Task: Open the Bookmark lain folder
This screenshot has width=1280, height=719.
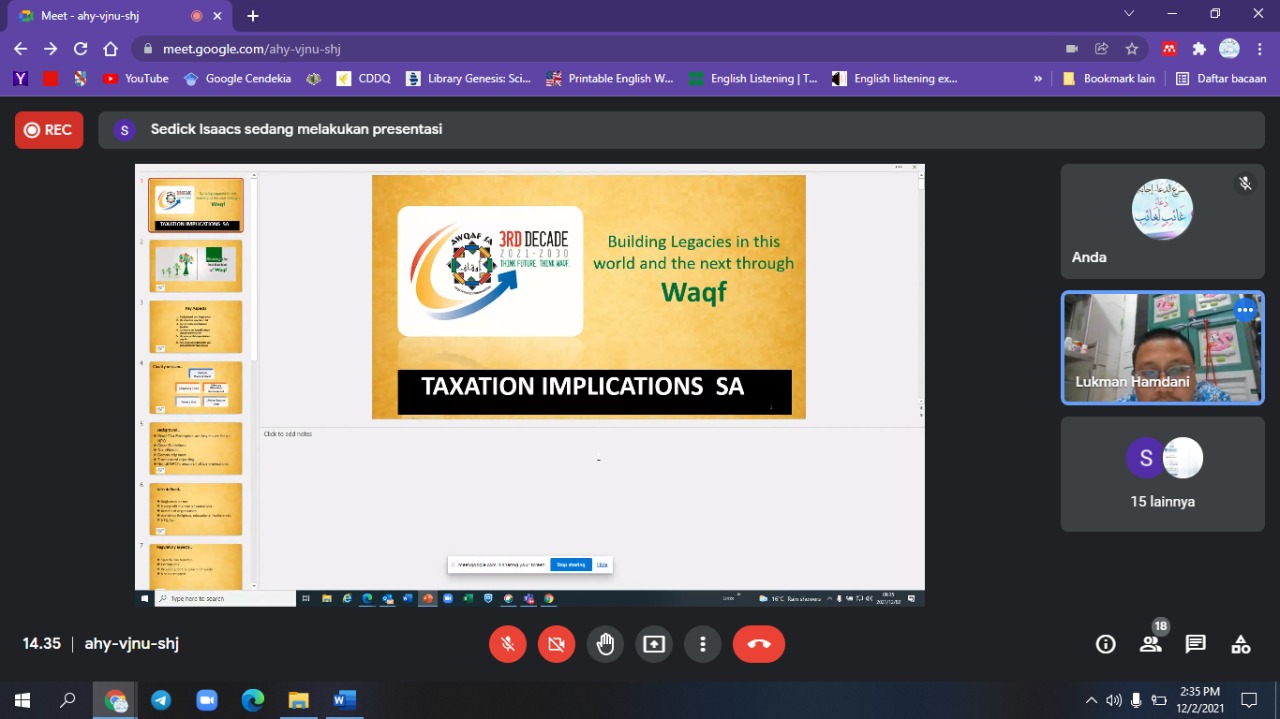Action: coord(1108,78)
